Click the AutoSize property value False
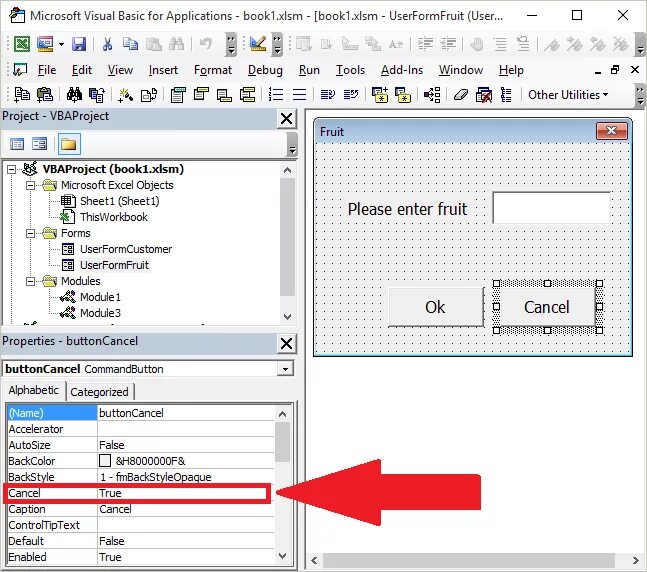The height and width of the screenshot is (572, 647). coord(111,445)
